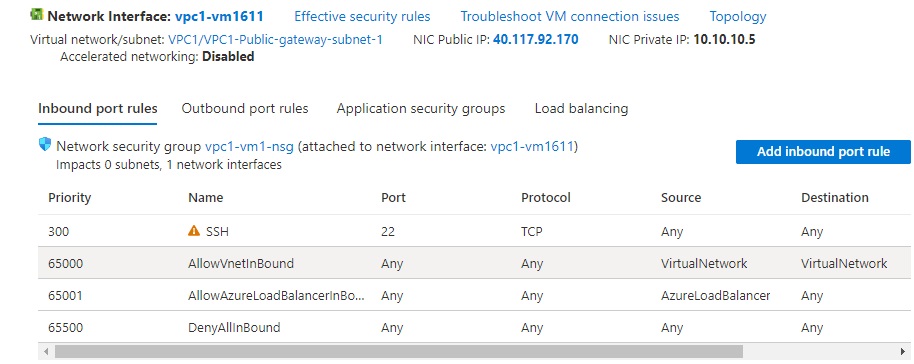Select the DenyAllInBound rule
This screenshot has width=914, height=364.
[234, 328]
